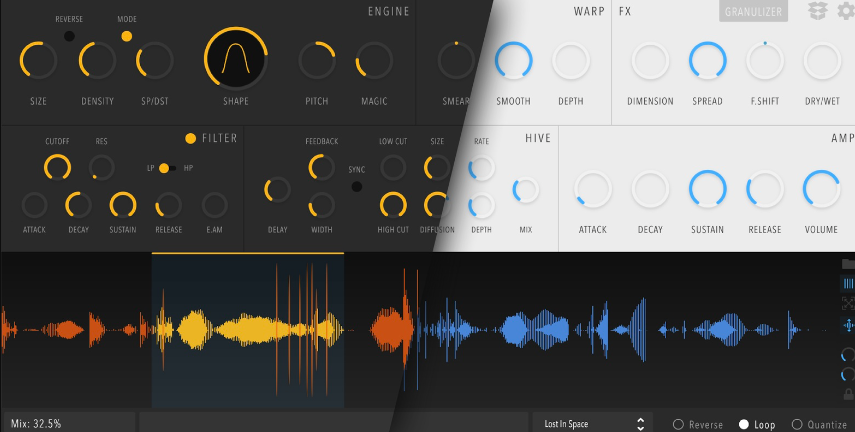This screenshot has height=432, width=855.
Task: Click the DRY/WET knob
Action: [x=822, y=60]
